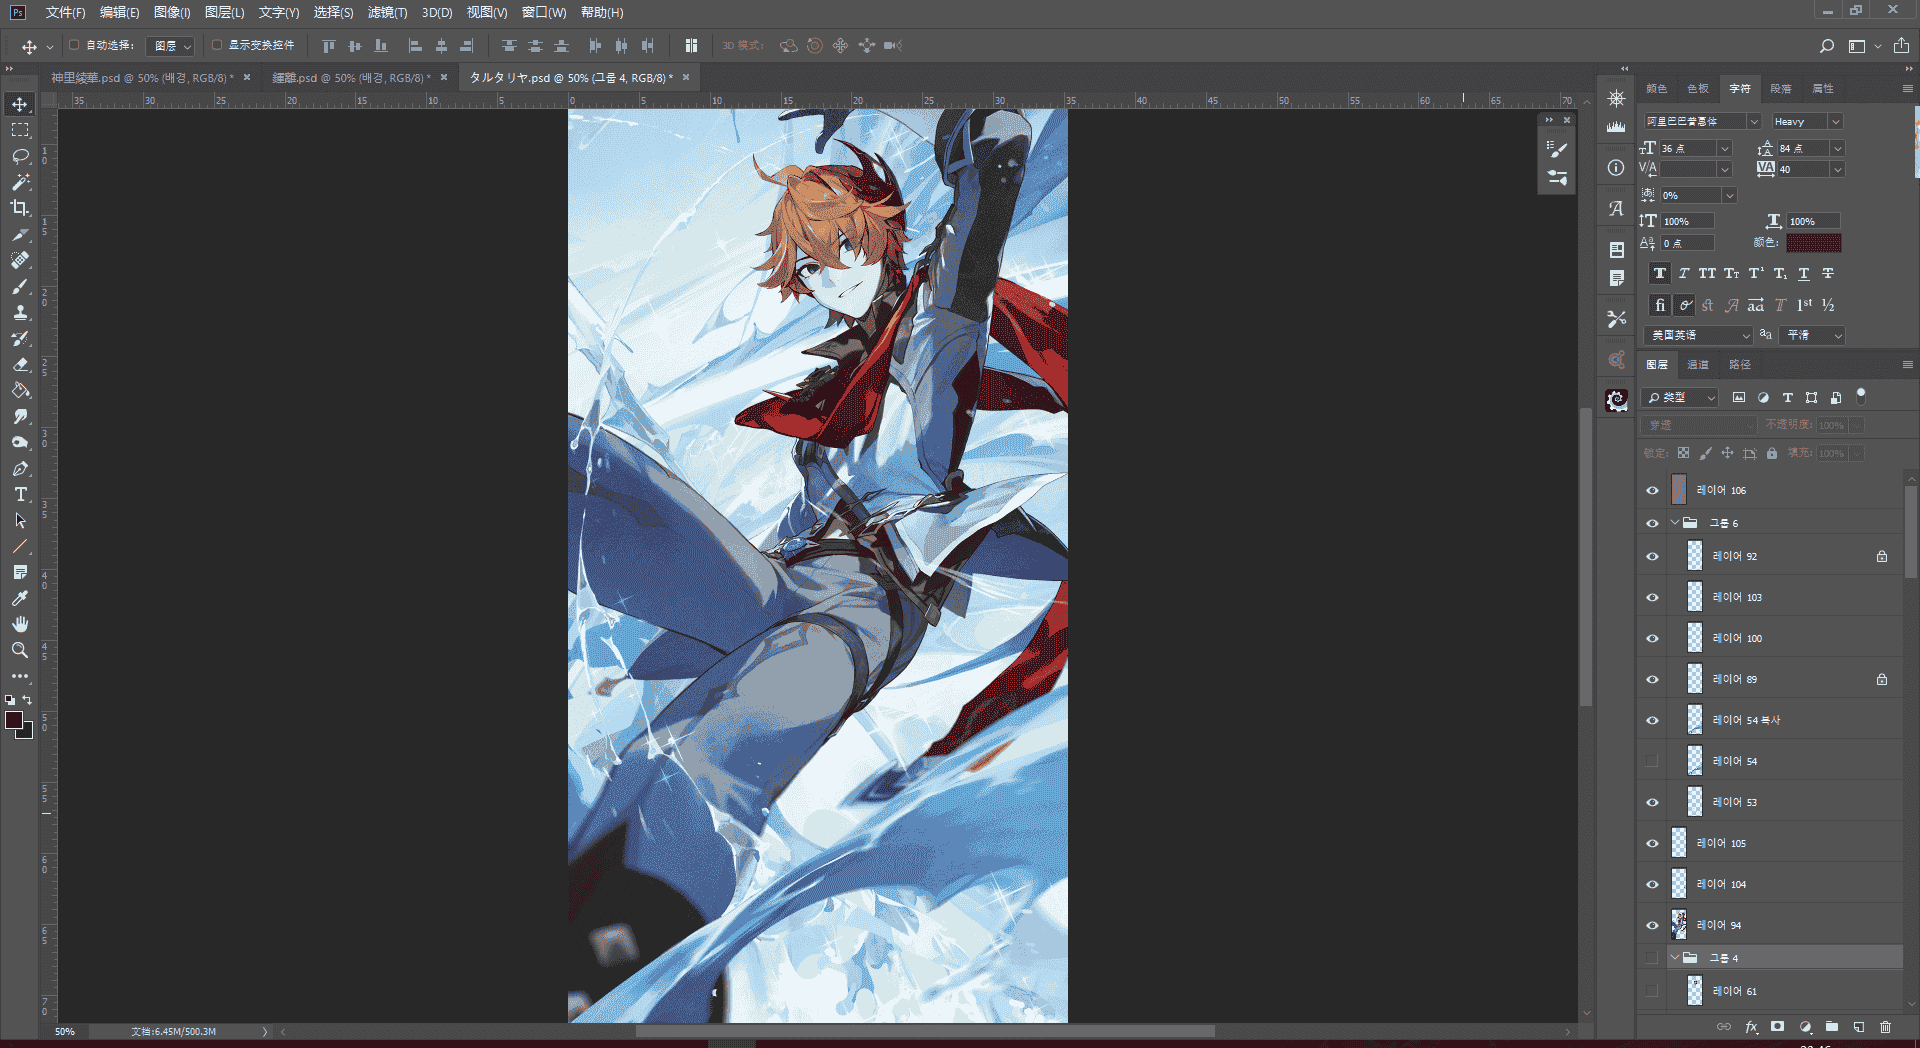Screen dimensions: 1920x1048
Task: Select the Clone Stamp tool
Action: [x=20, y=313]
